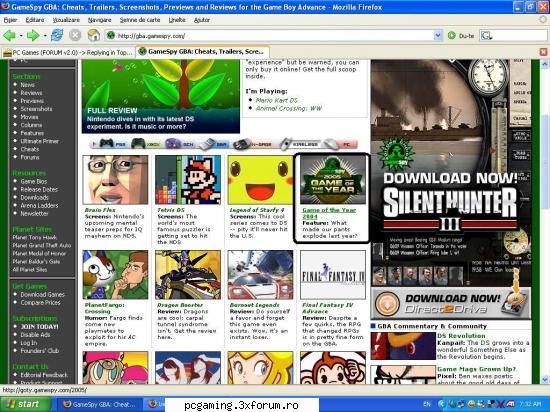550x412 pixels.
Task: Click the vertical page scrollbar down arrow
Action: [545, 379]
